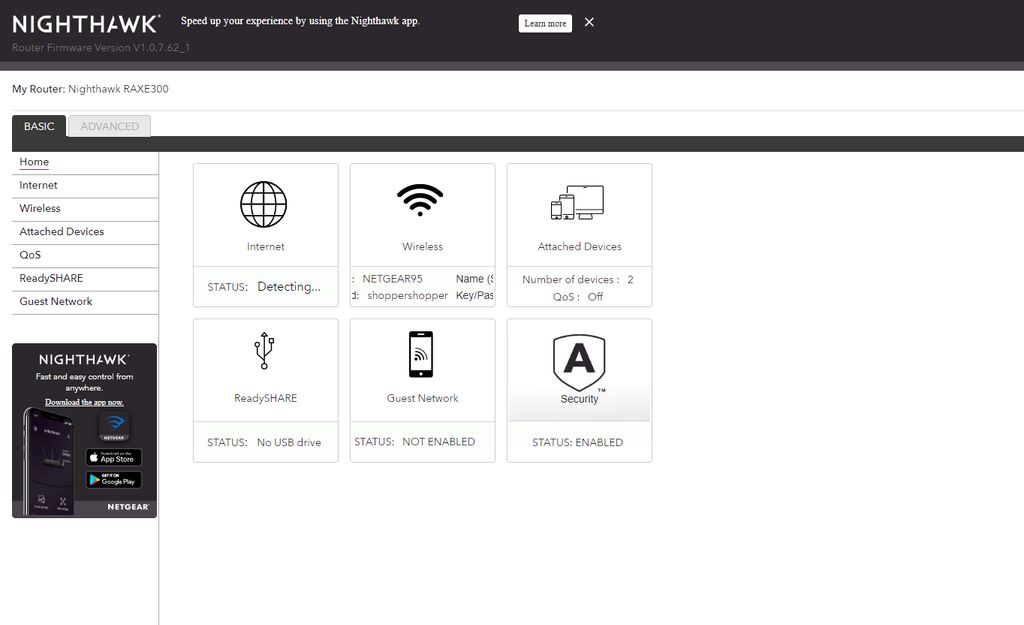Click the Wireless tile label

(423, 247)
